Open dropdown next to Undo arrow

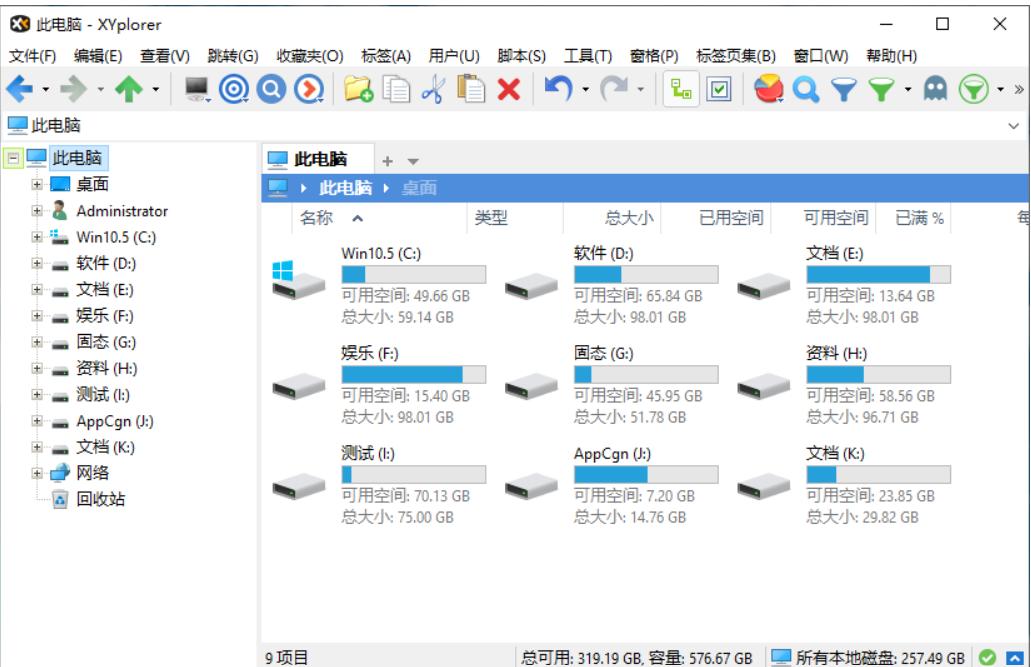point(585,89)
